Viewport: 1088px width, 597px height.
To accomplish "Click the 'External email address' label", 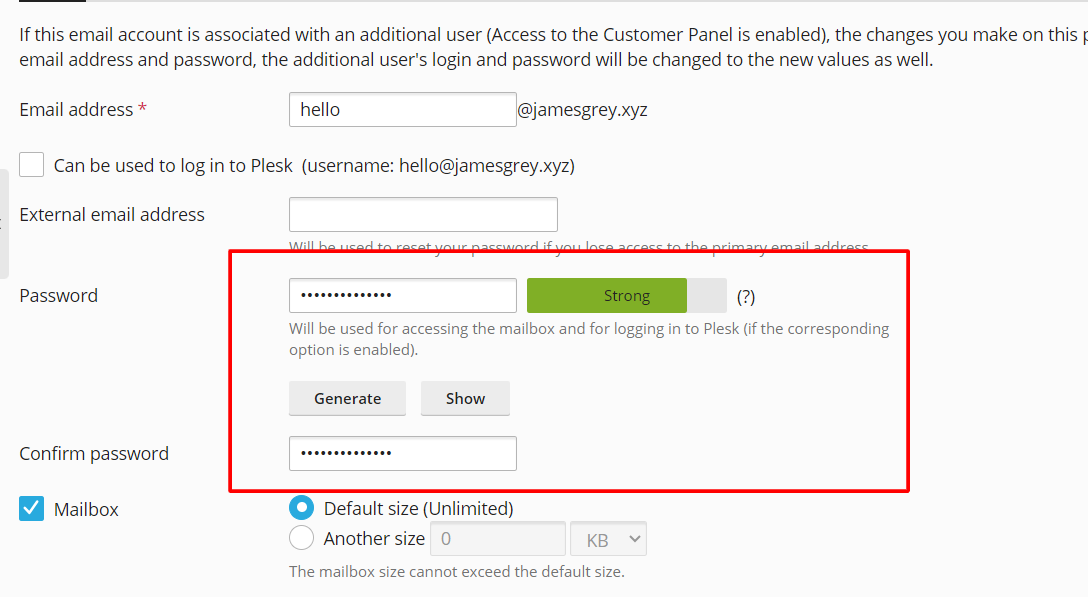I will point(112,215).
